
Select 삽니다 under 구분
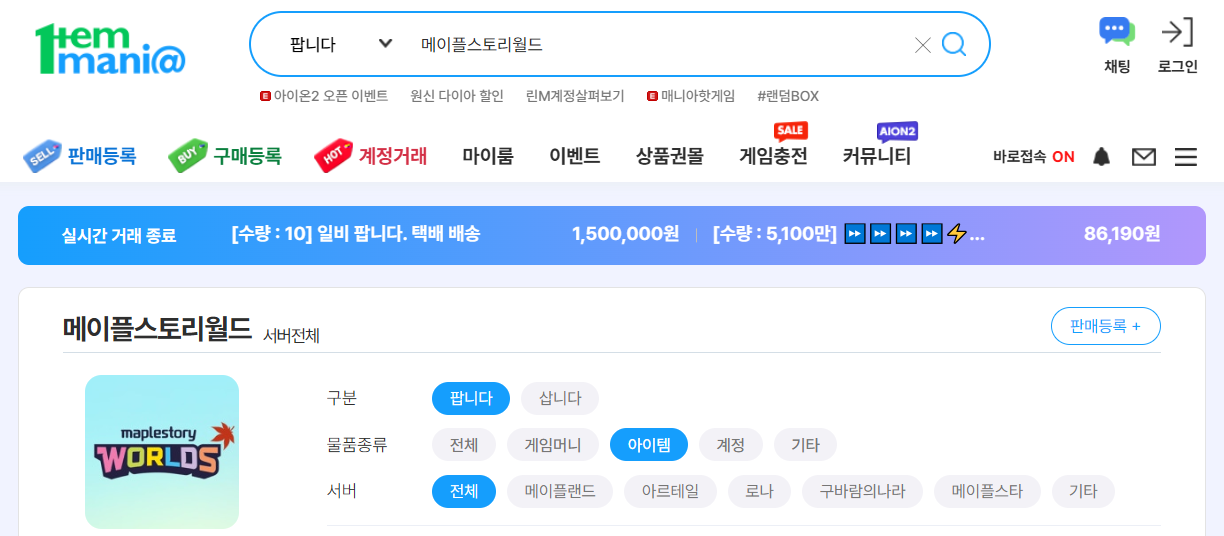[560, 398]
